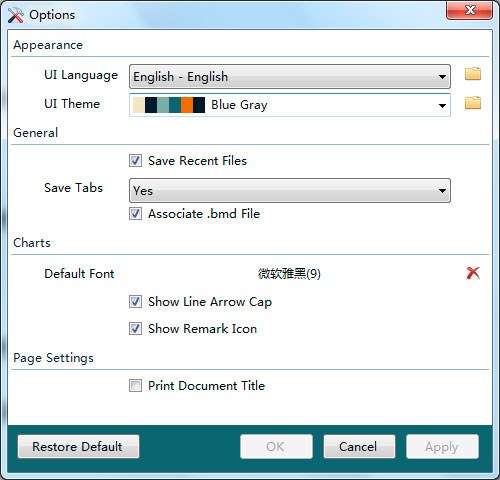Viewport: 500px width, 480px height.
Task: Click the Blue Gray theme color swatches
Action: (x=169, y=105)
